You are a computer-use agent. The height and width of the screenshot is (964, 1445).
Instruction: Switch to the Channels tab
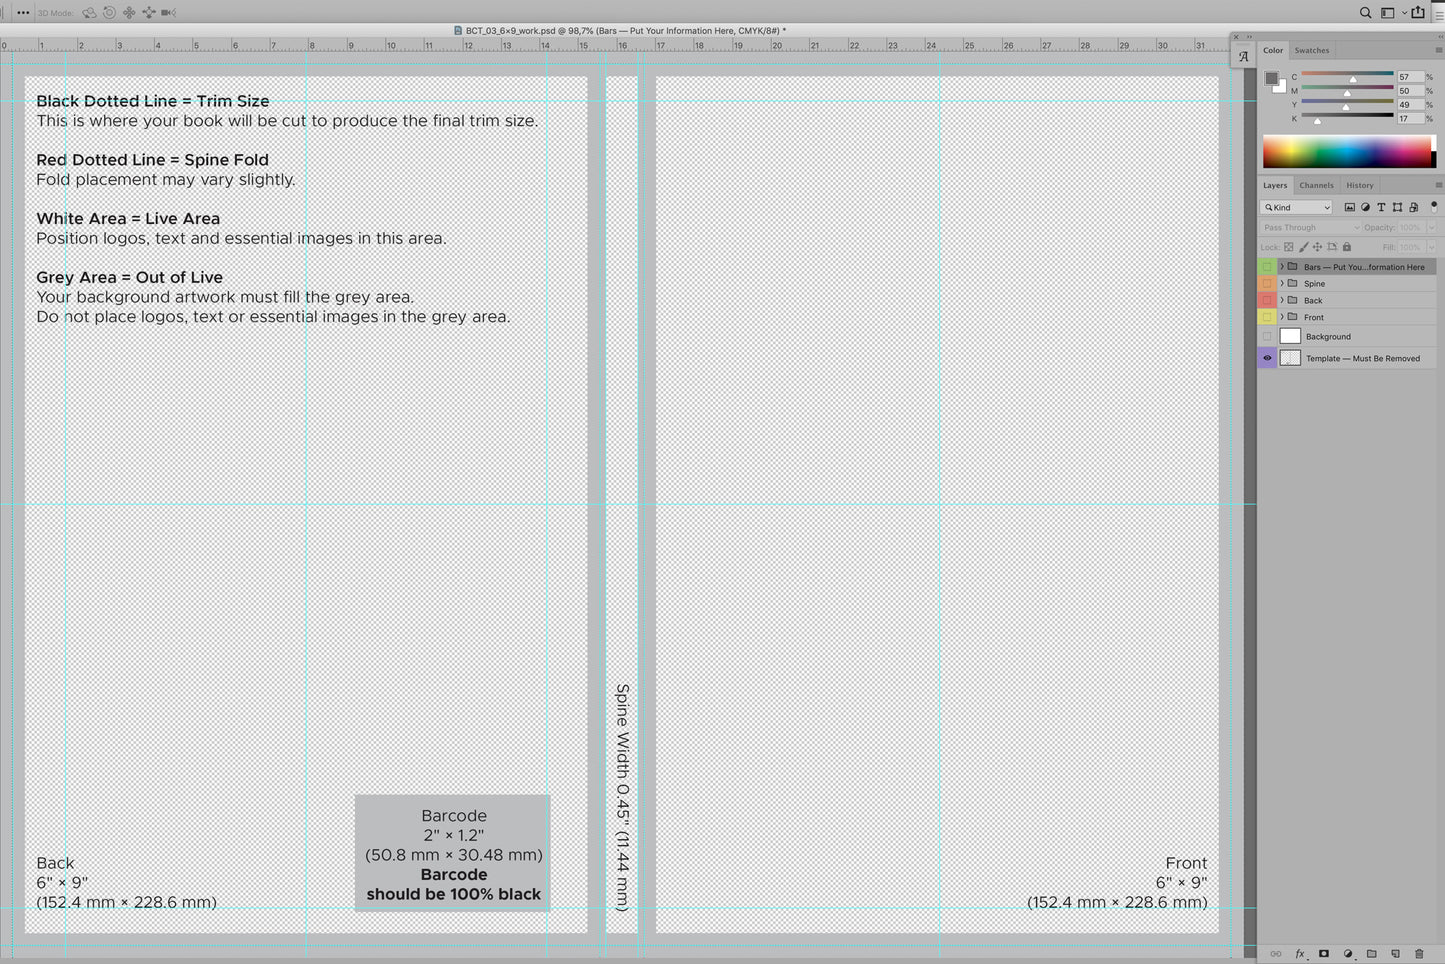(x=1316, y=185)
